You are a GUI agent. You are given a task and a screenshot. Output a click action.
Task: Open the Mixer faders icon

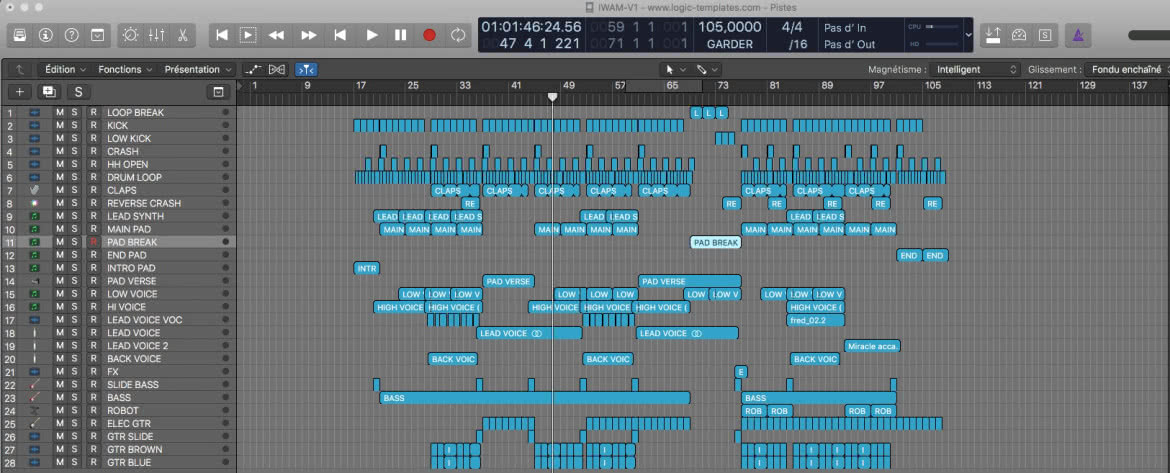pos(157,35)
